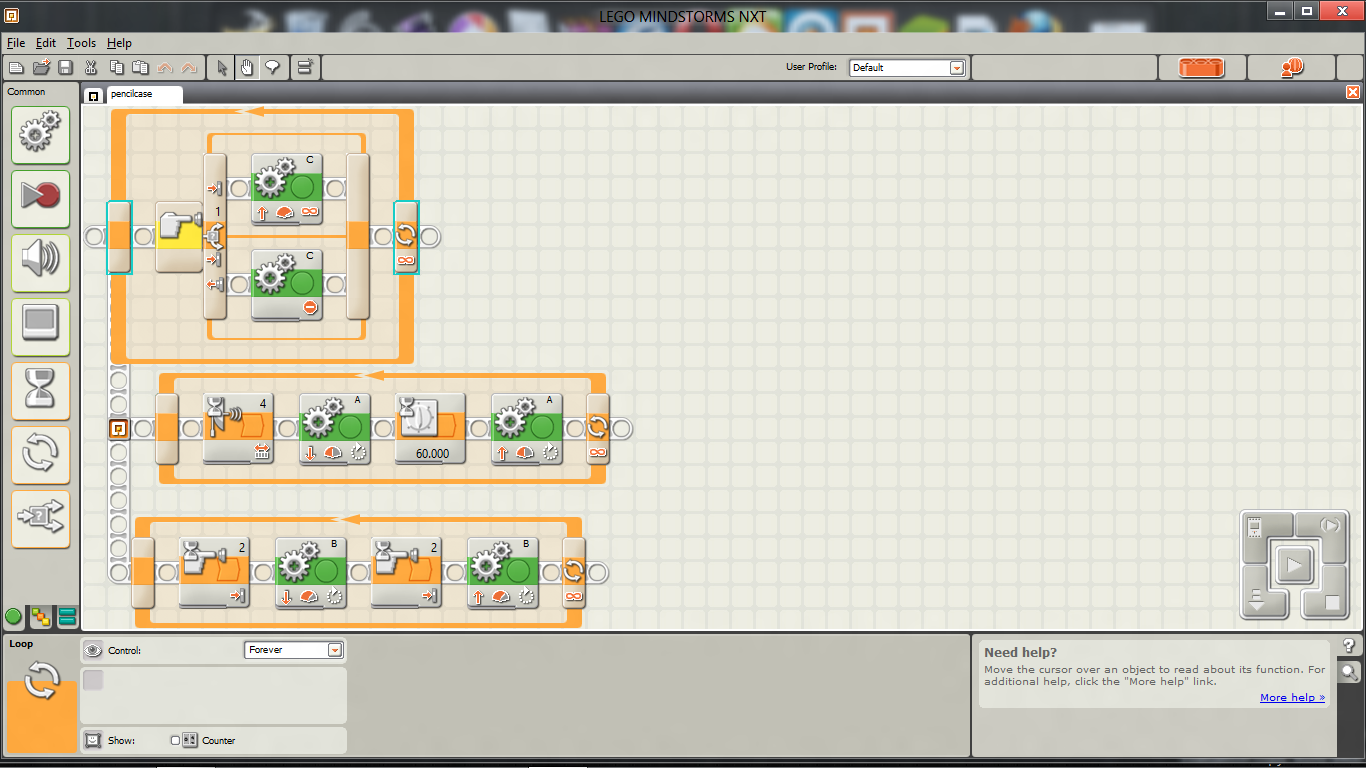Select the Comment speech bubble tool
The height and width of the screenshot is (769, 1366).
pos(272,68)
